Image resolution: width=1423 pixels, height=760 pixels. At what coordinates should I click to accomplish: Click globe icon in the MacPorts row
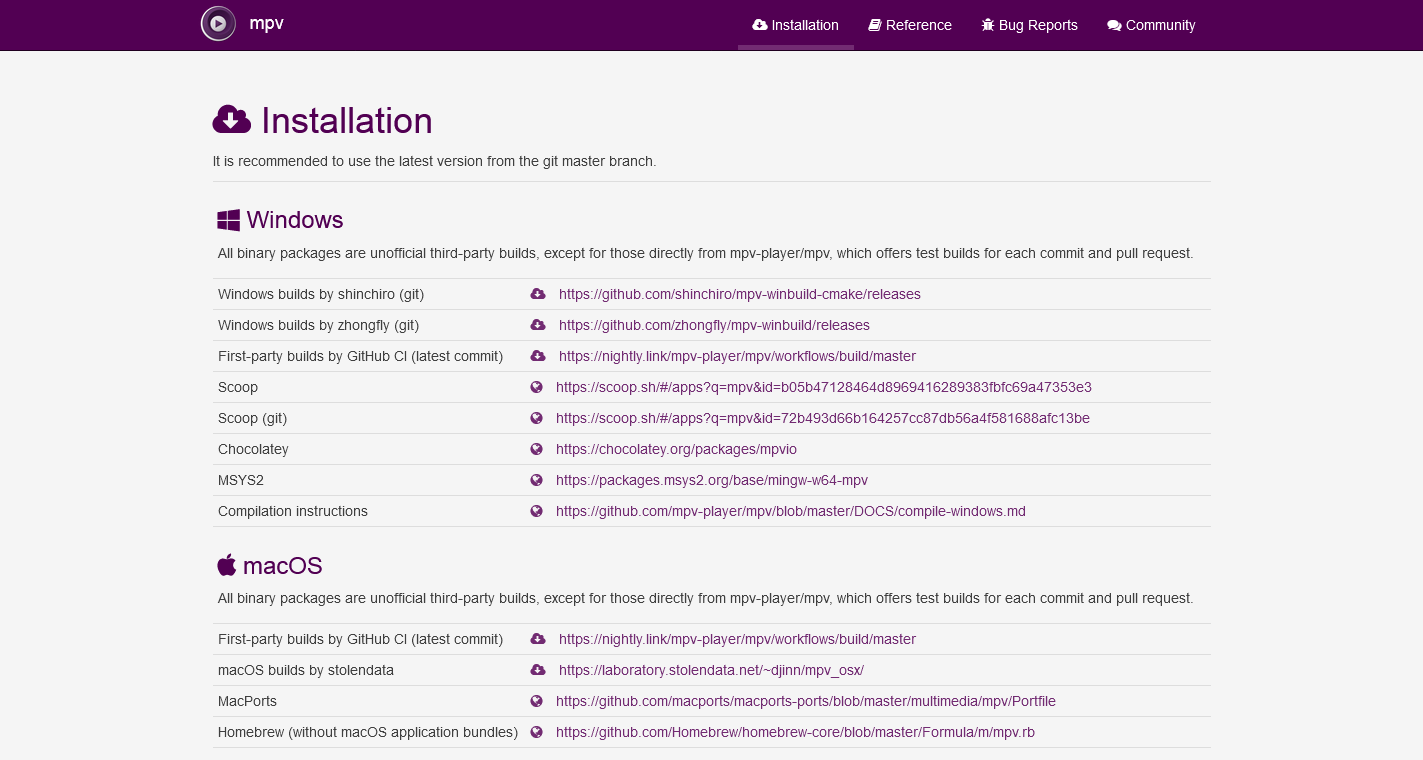(x=536, y=701)
